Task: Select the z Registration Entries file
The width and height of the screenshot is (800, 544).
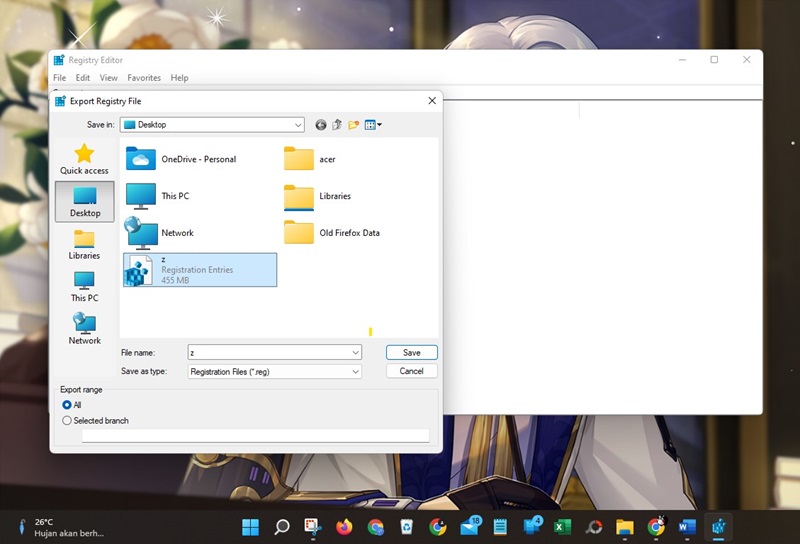Action: tap(200, 269)
